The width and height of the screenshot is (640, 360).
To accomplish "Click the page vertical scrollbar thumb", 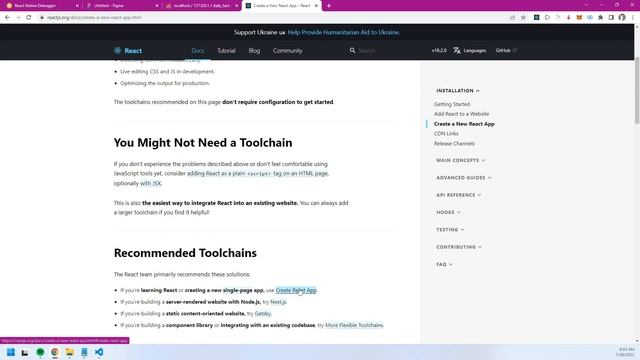I will [x=637, y=90].
